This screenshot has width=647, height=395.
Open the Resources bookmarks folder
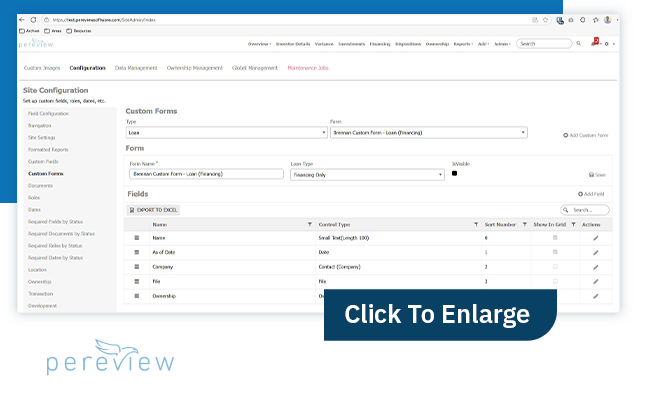pos(79,31)
